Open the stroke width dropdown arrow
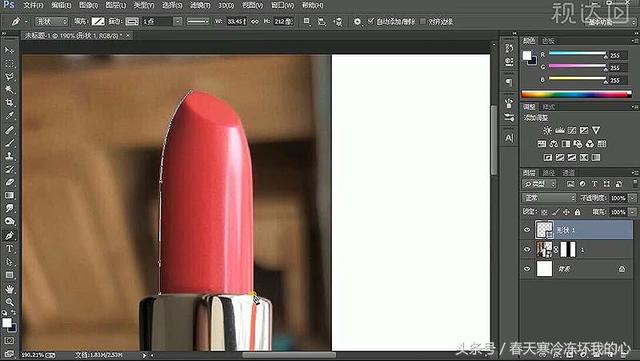The height and width of the screenshot is (361, 640). [178, 21]
